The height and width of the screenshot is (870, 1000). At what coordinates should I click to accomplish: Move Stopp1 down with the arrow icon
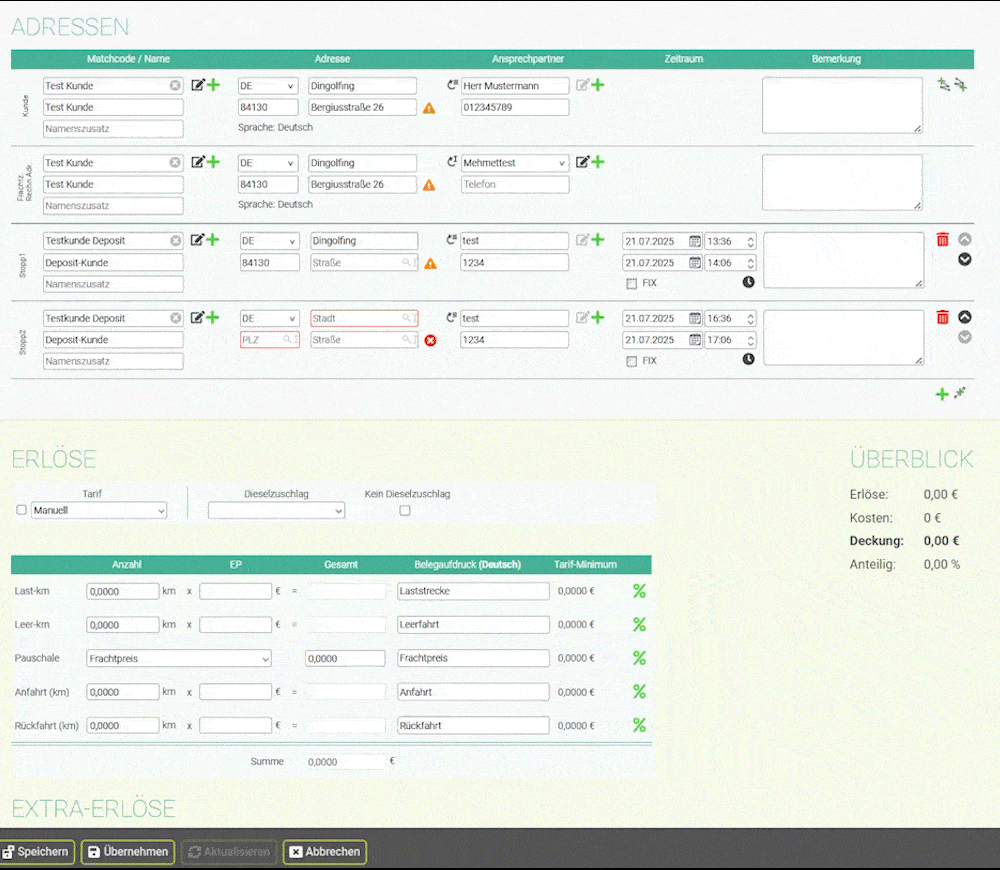[x=965, y=260]
